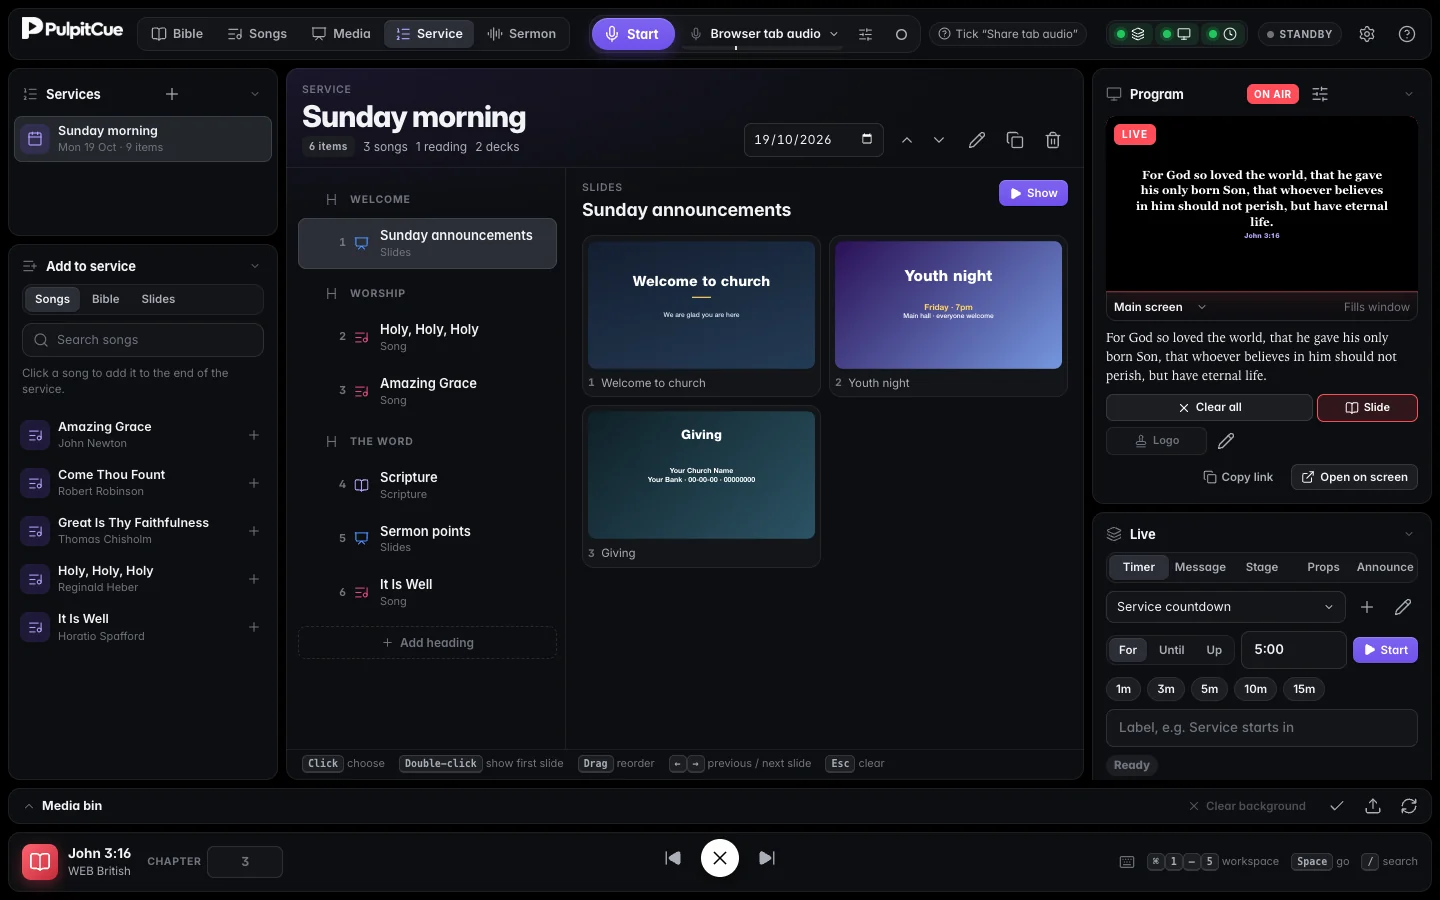Select the Until timer mode
Viewport: 1440px width, 900px height.
coord(1171,650)
